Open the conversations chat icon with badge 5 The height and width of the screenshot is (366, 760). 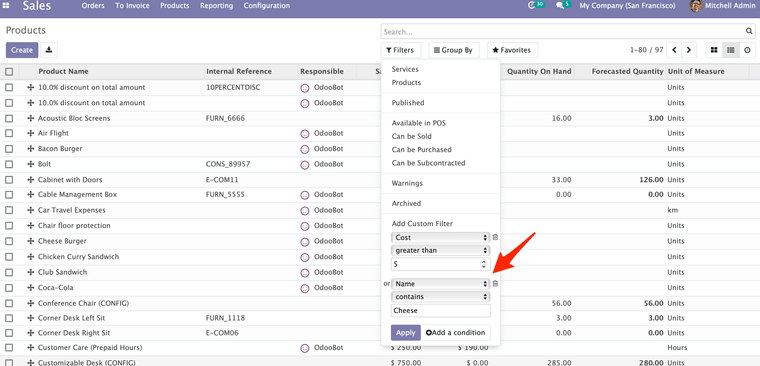point(560,6)
